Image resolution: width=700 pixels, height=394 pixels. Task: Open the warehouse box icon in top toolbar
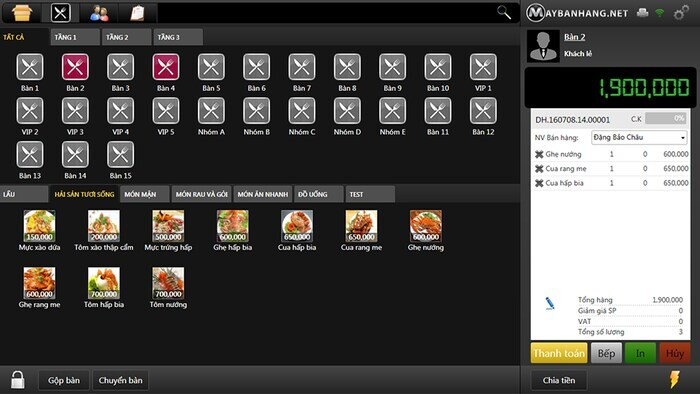tap(21, 13)
